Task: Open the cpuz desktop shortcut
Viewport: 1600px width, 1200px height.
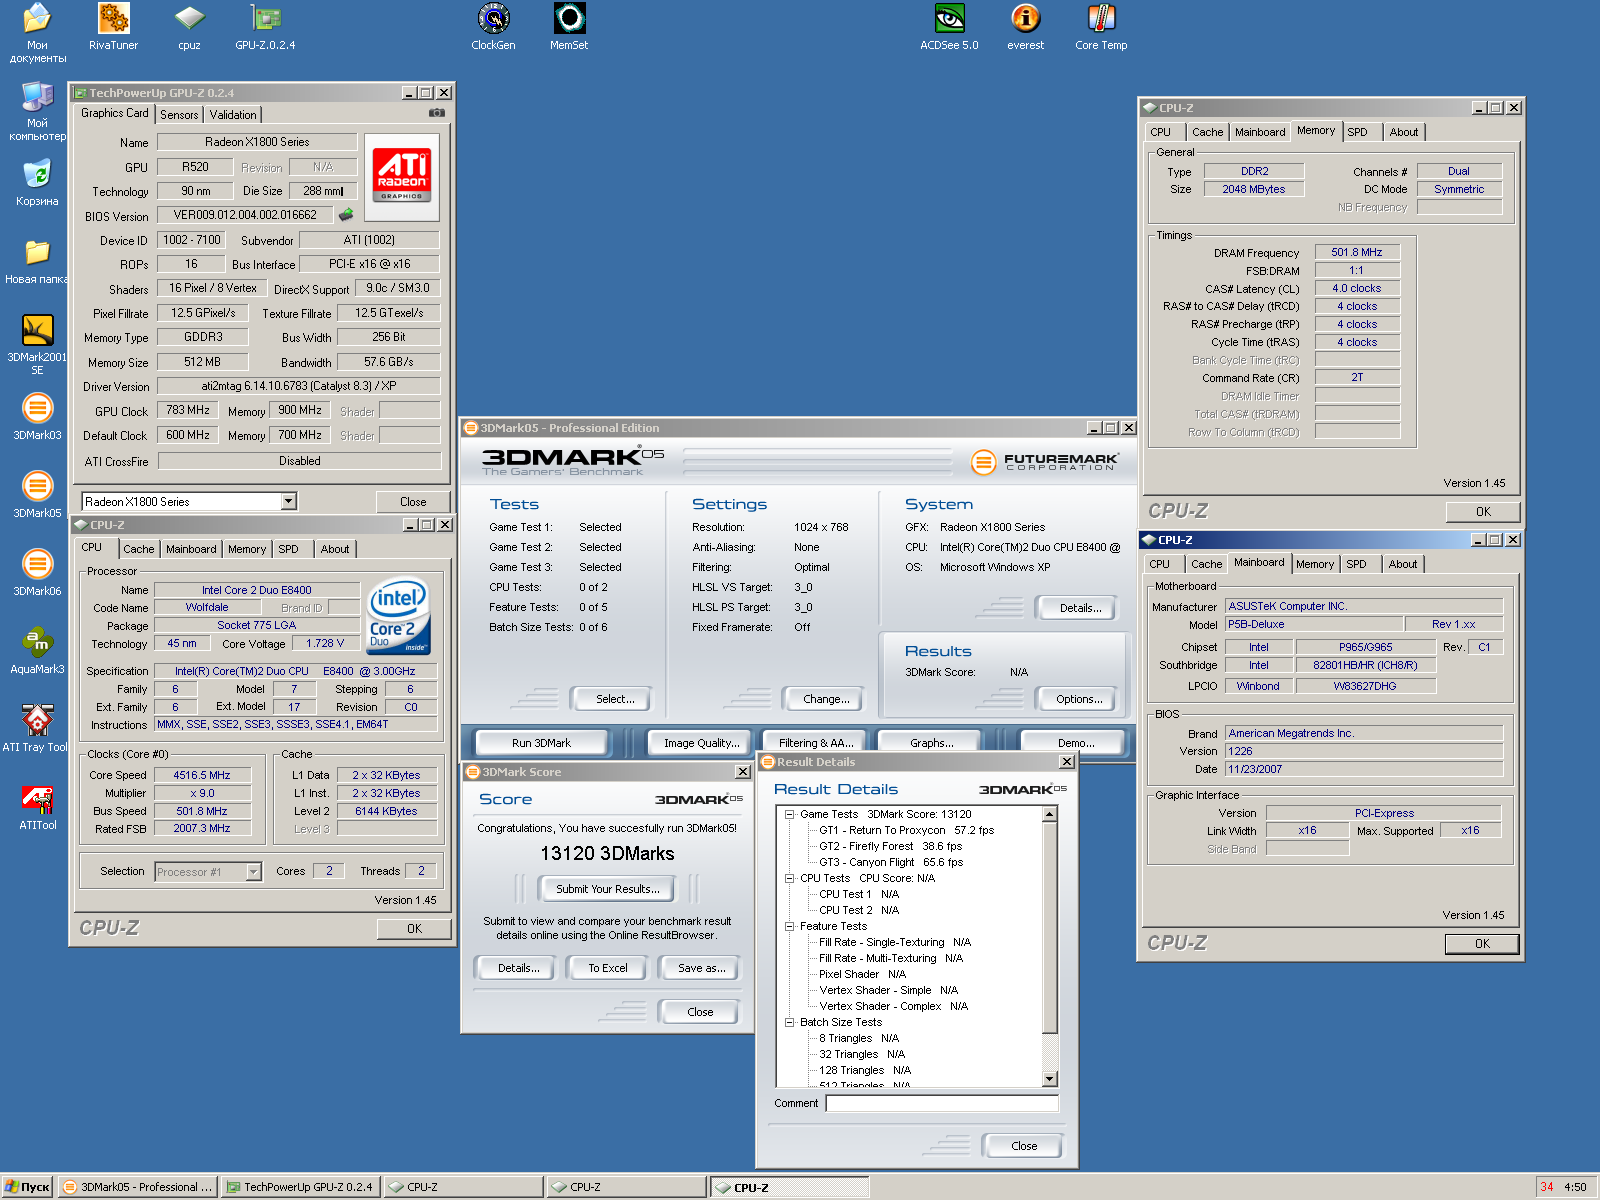Action: pyautogui.click(x=189, y=27)
